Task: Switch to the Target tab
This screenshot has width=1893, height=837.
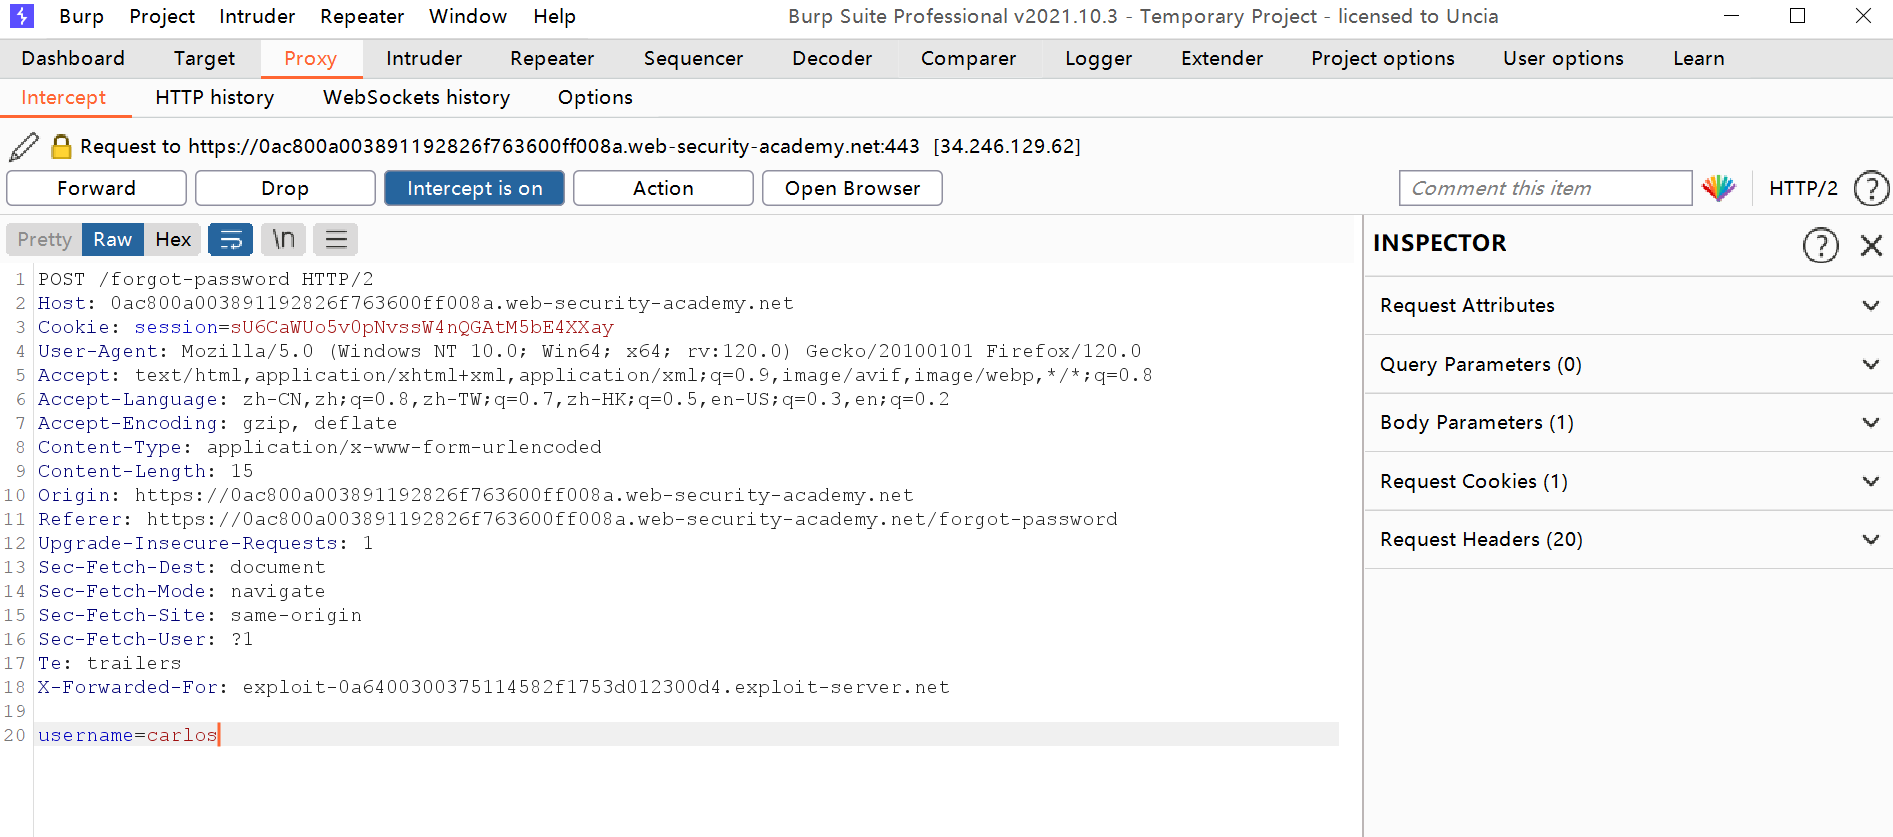Action: coord(204,59)
